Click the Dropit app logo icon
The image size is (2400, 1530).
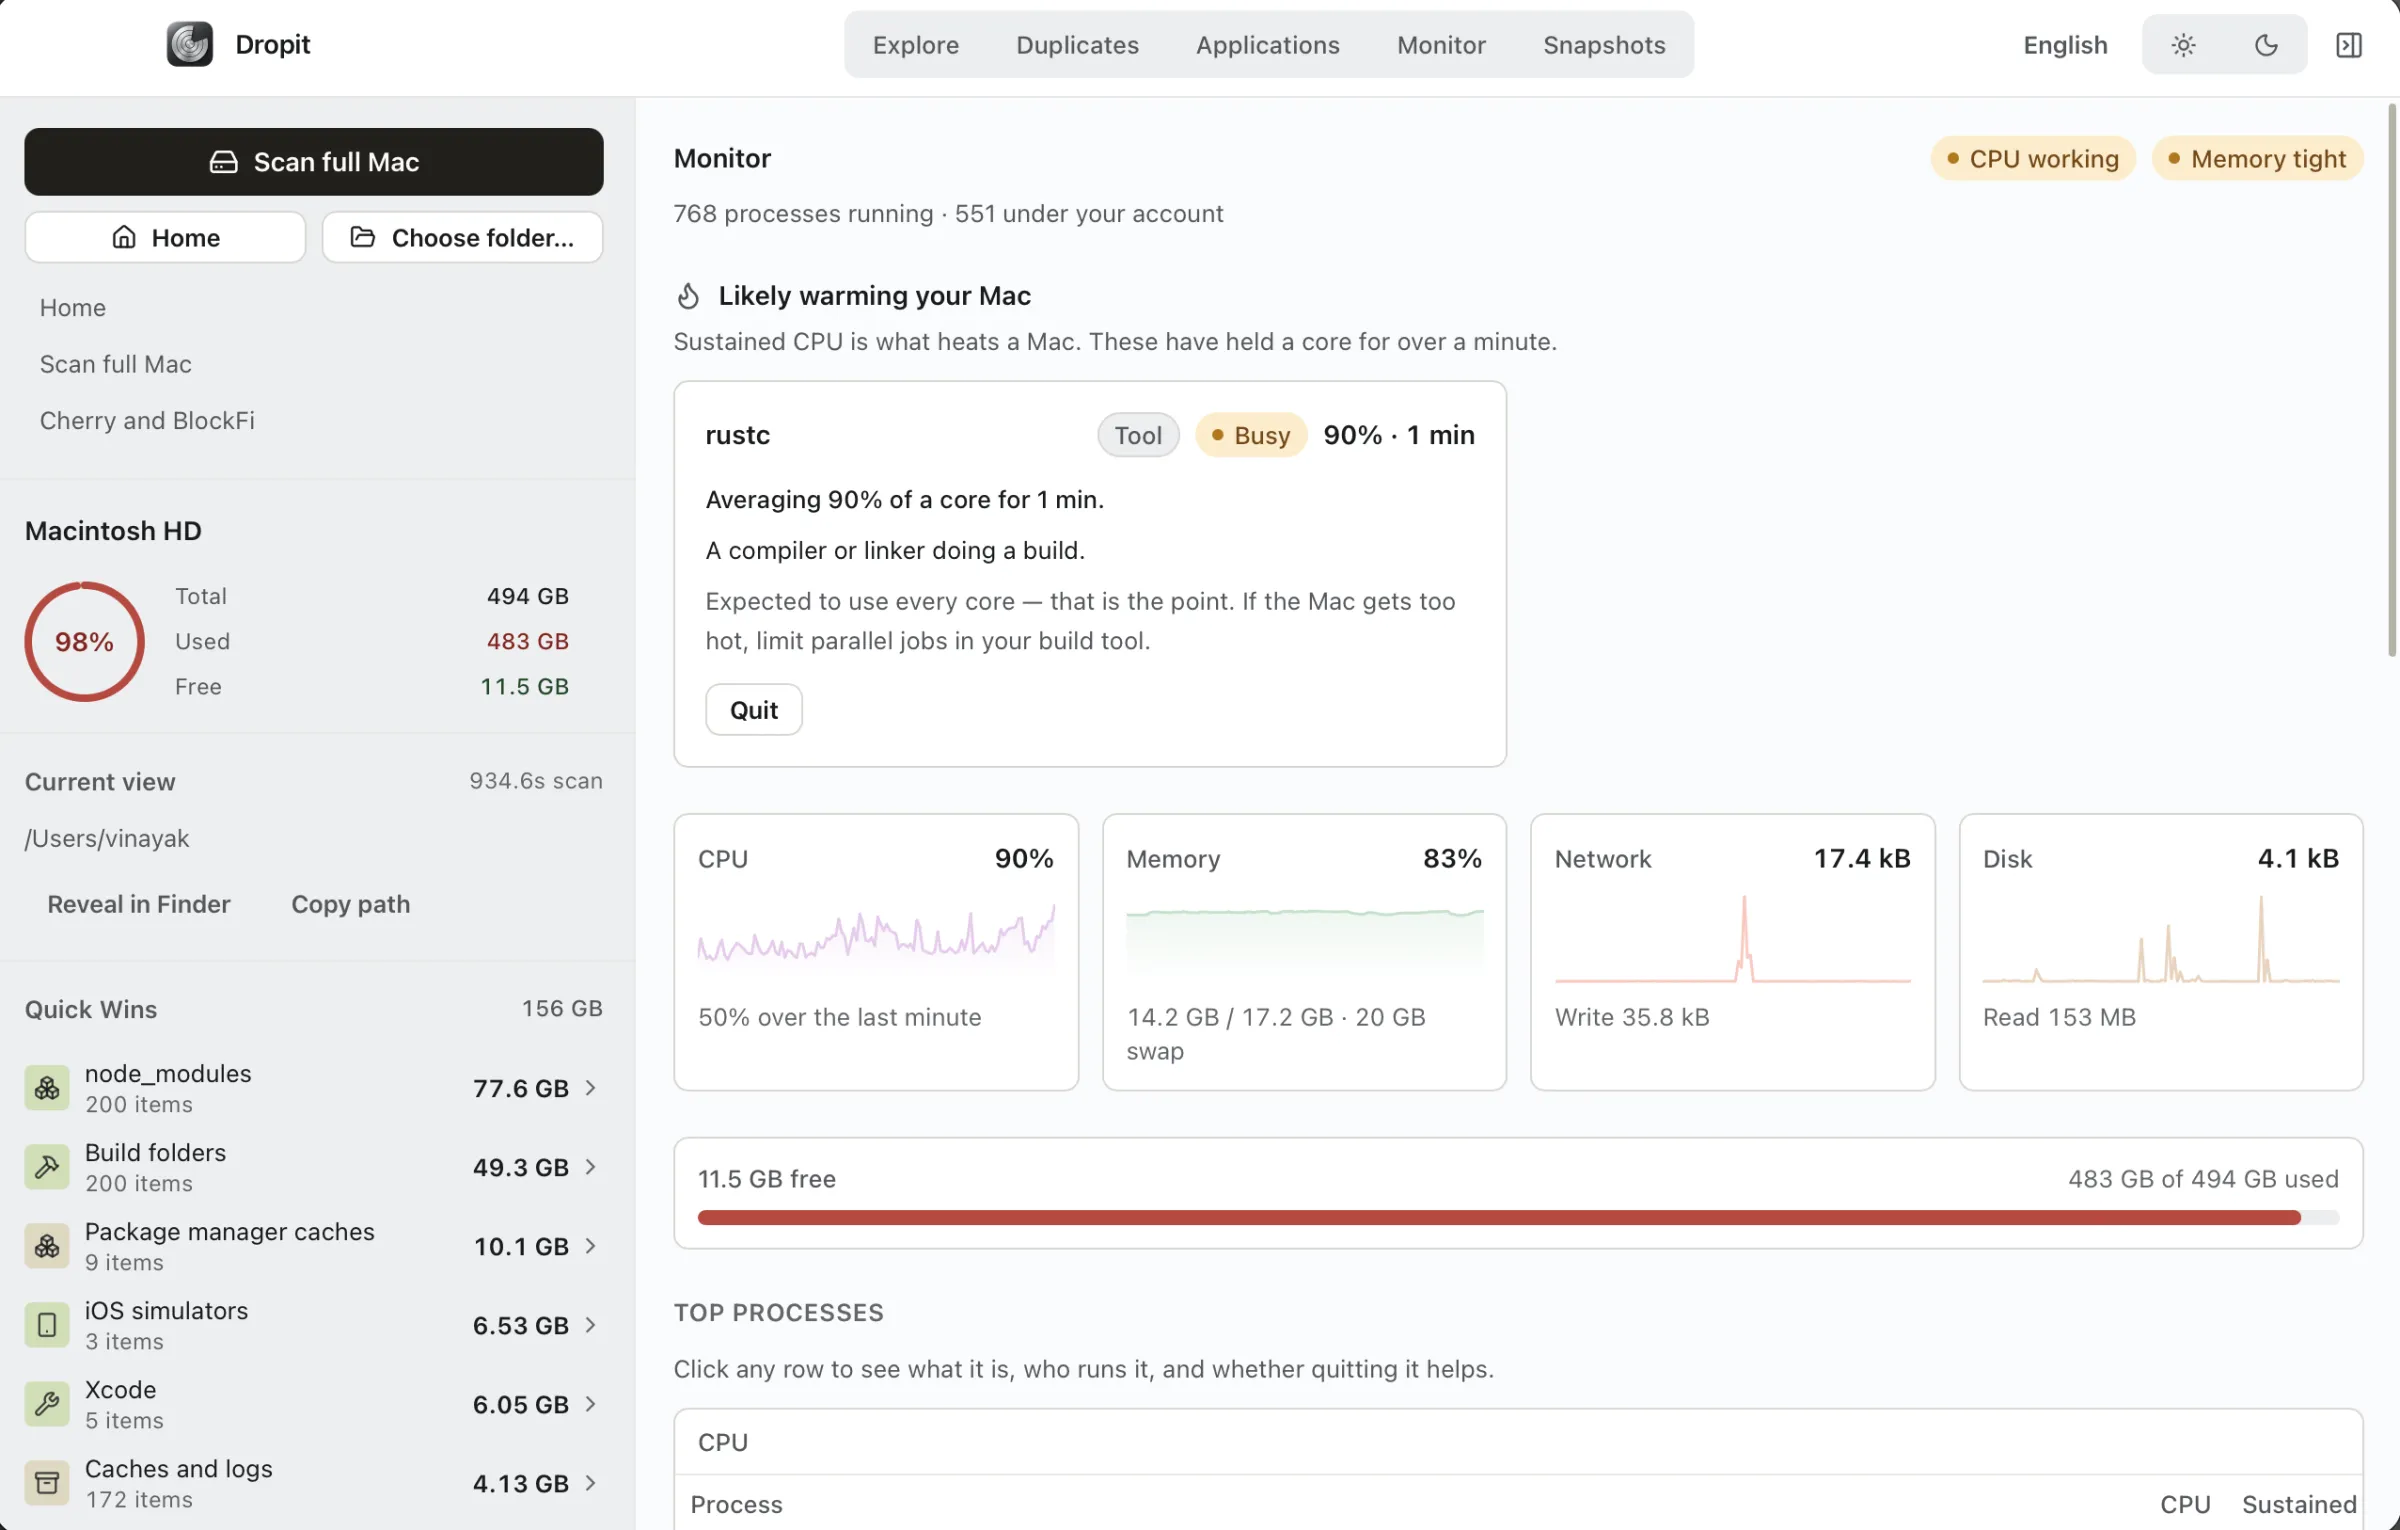[189, 44]
